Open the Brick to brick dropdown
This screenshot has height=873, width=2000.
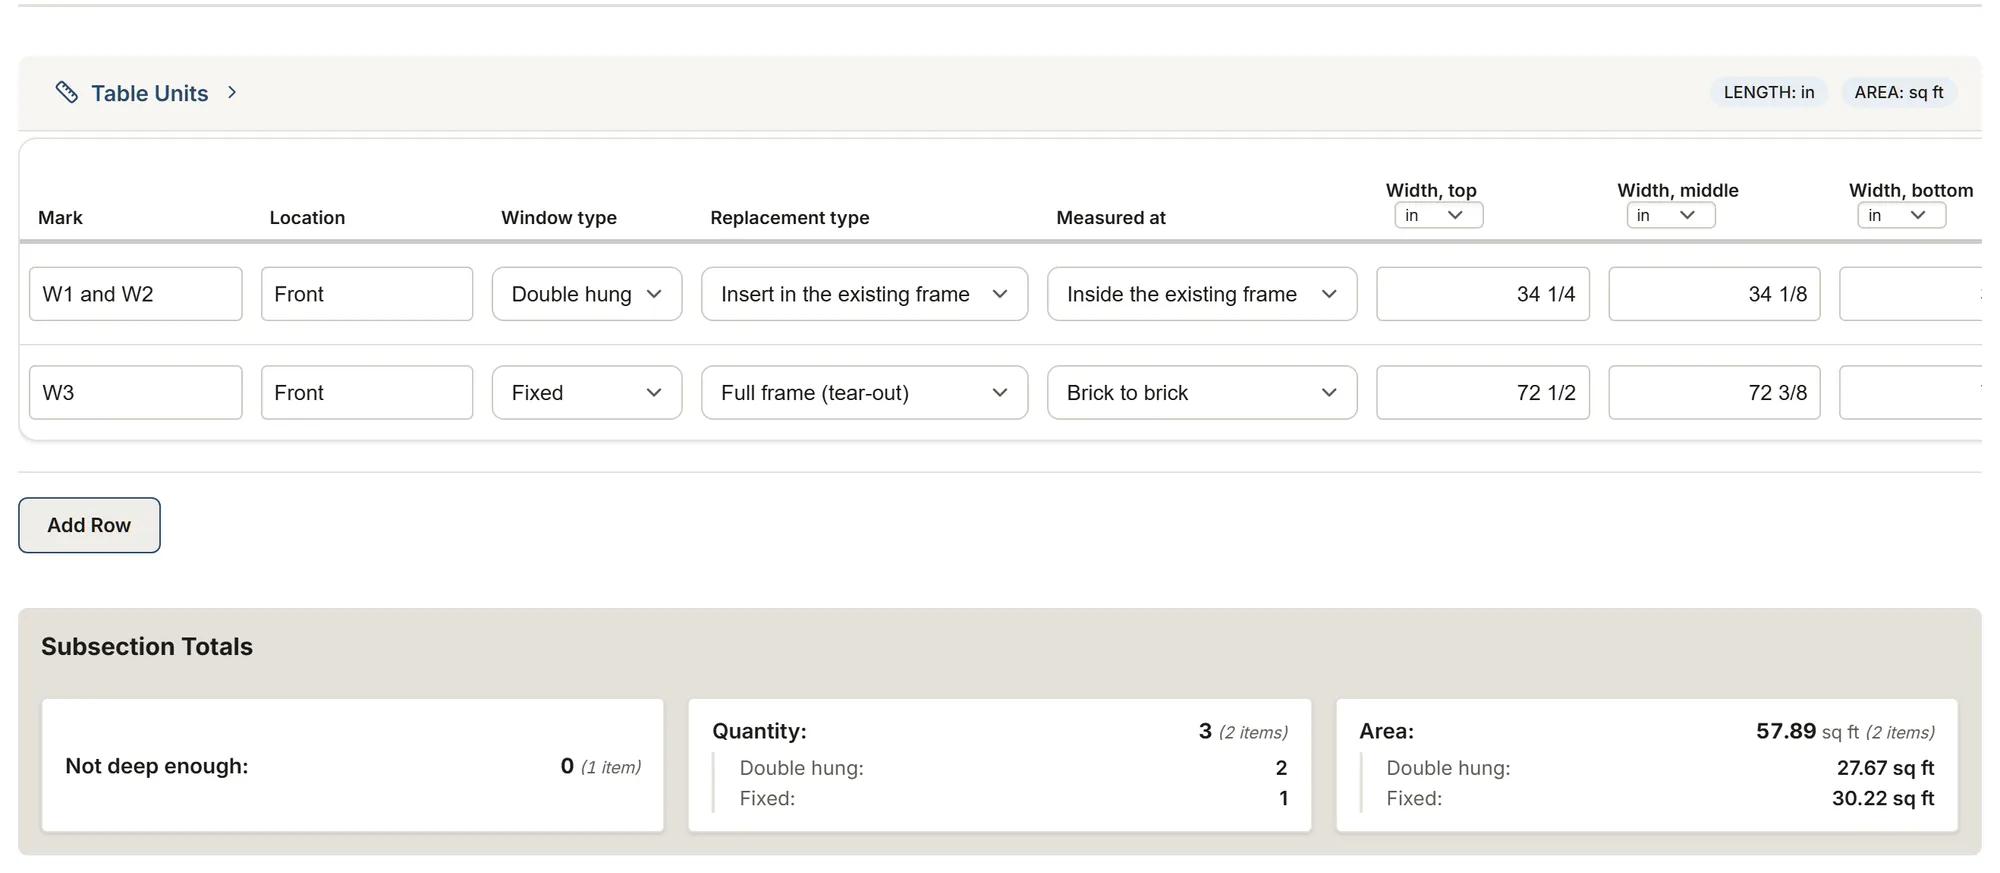pyautogui.click(x=1202, y=392)
